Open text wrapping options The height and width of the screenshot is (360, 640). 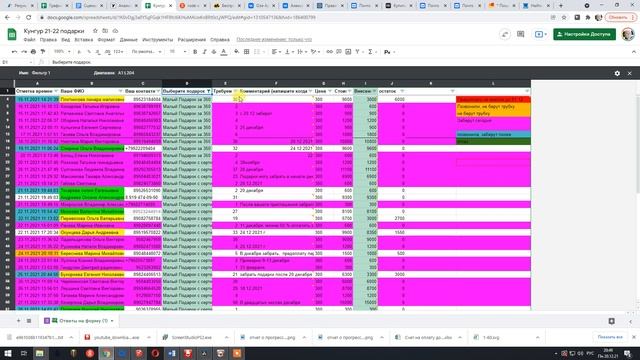click(302, 52)
